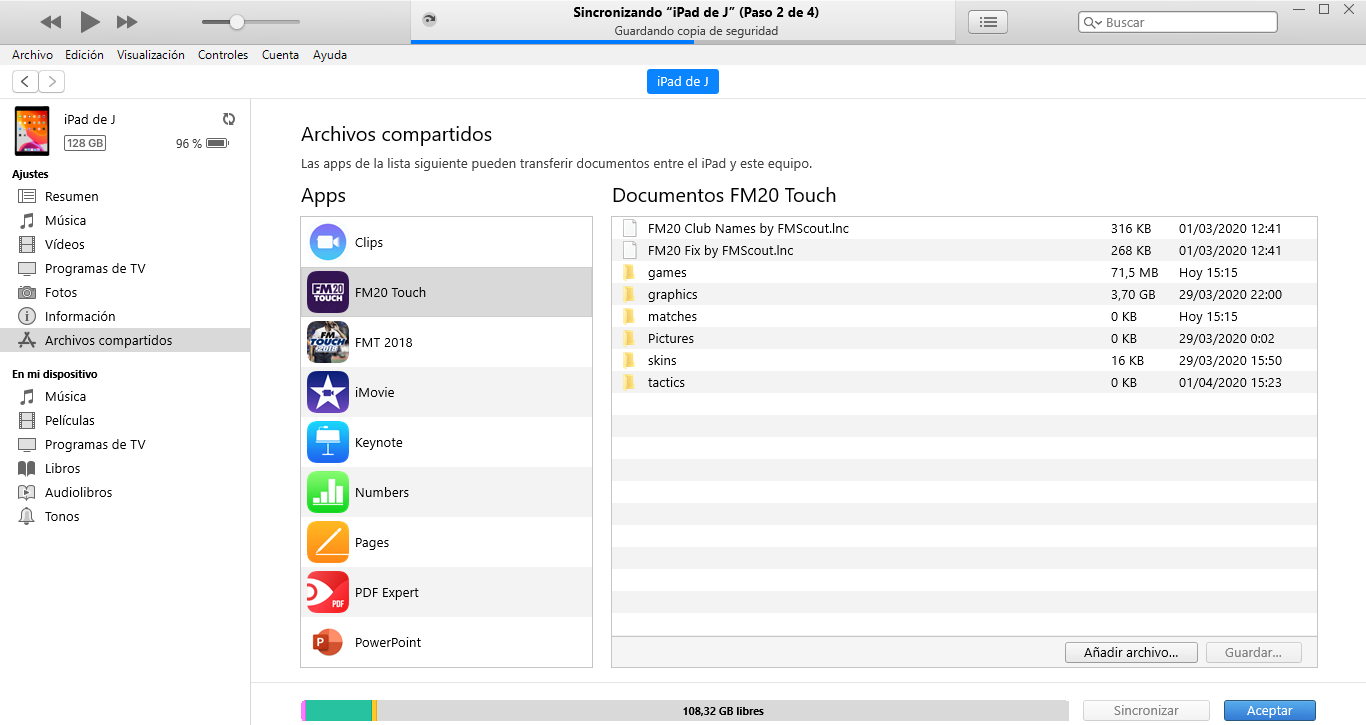Select the games folder row

(x=964, y=272)
